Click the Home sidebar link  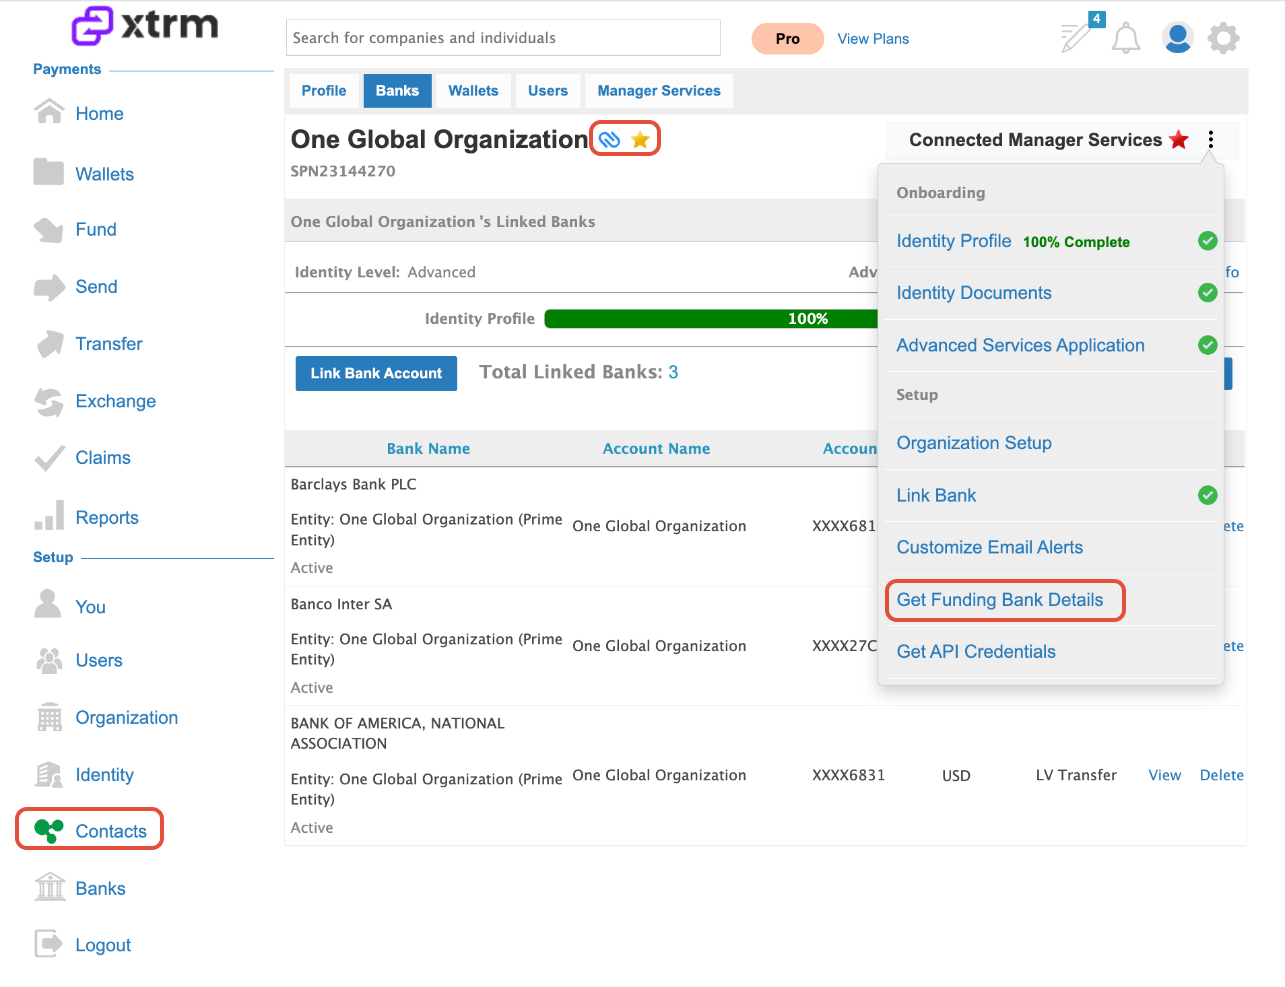pos(99,114)
